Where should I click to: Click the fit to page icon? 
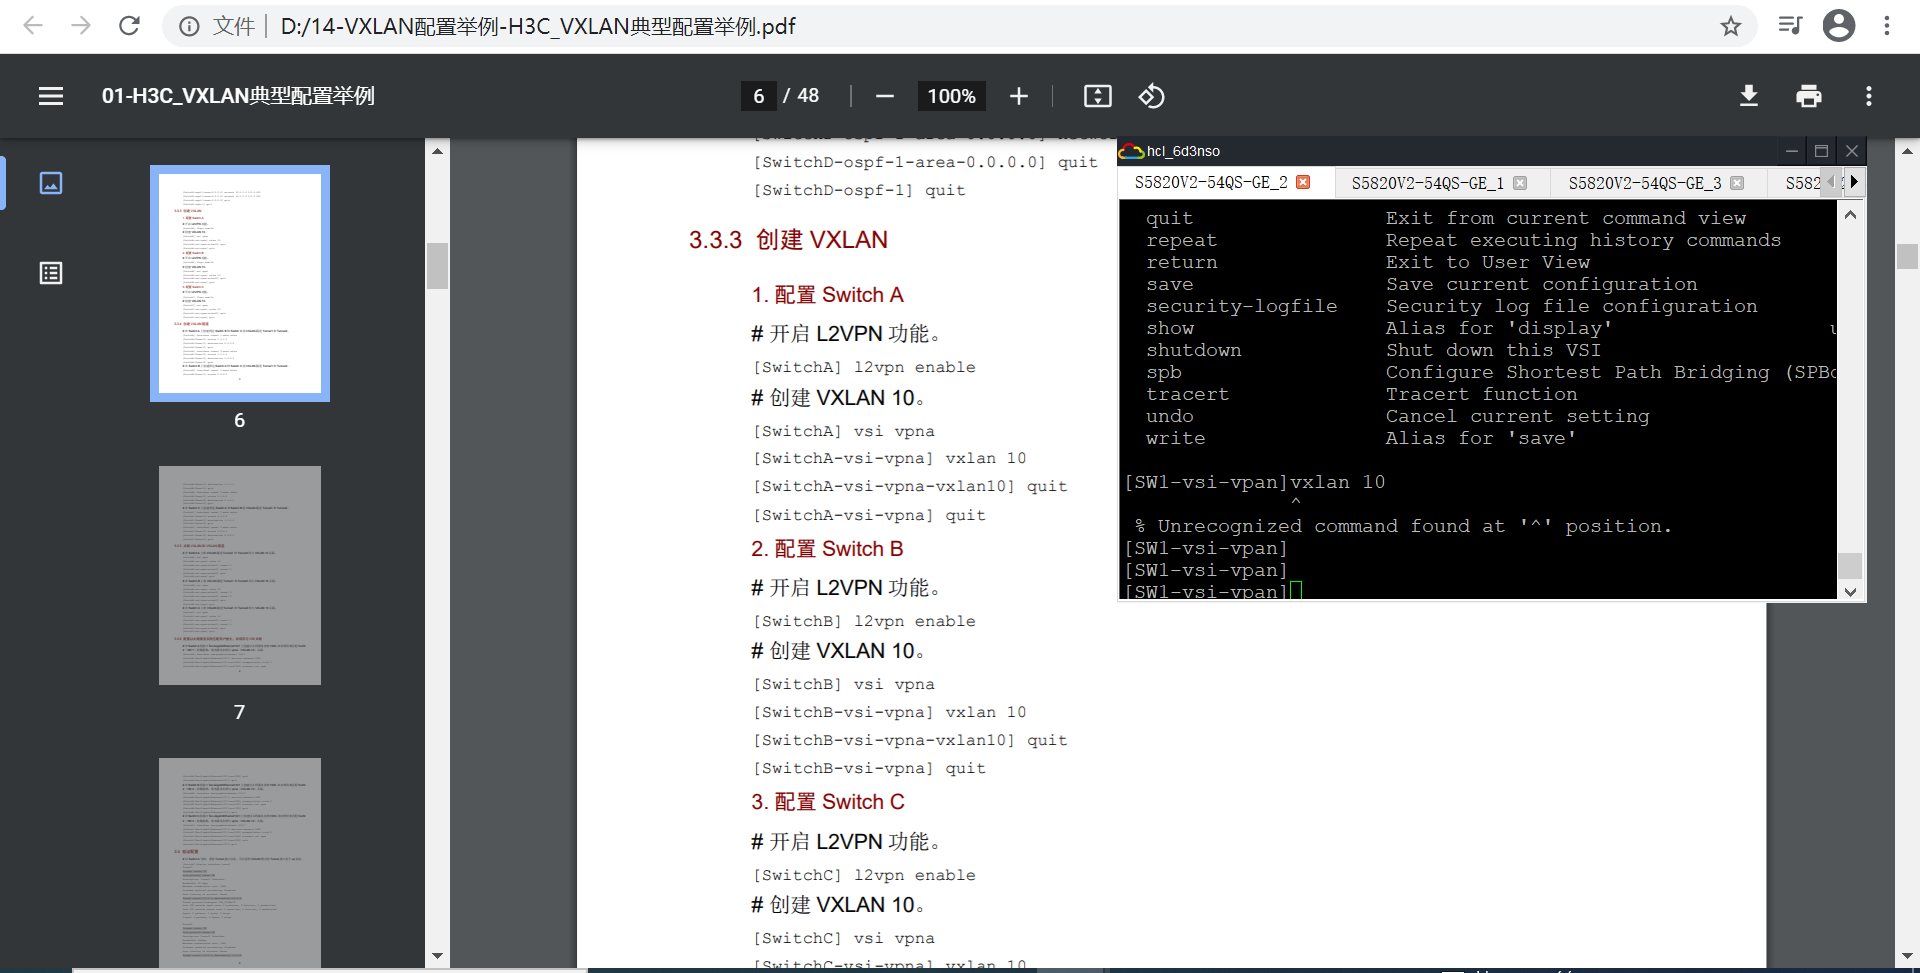pyautogui.click(x=1097, y=96)
